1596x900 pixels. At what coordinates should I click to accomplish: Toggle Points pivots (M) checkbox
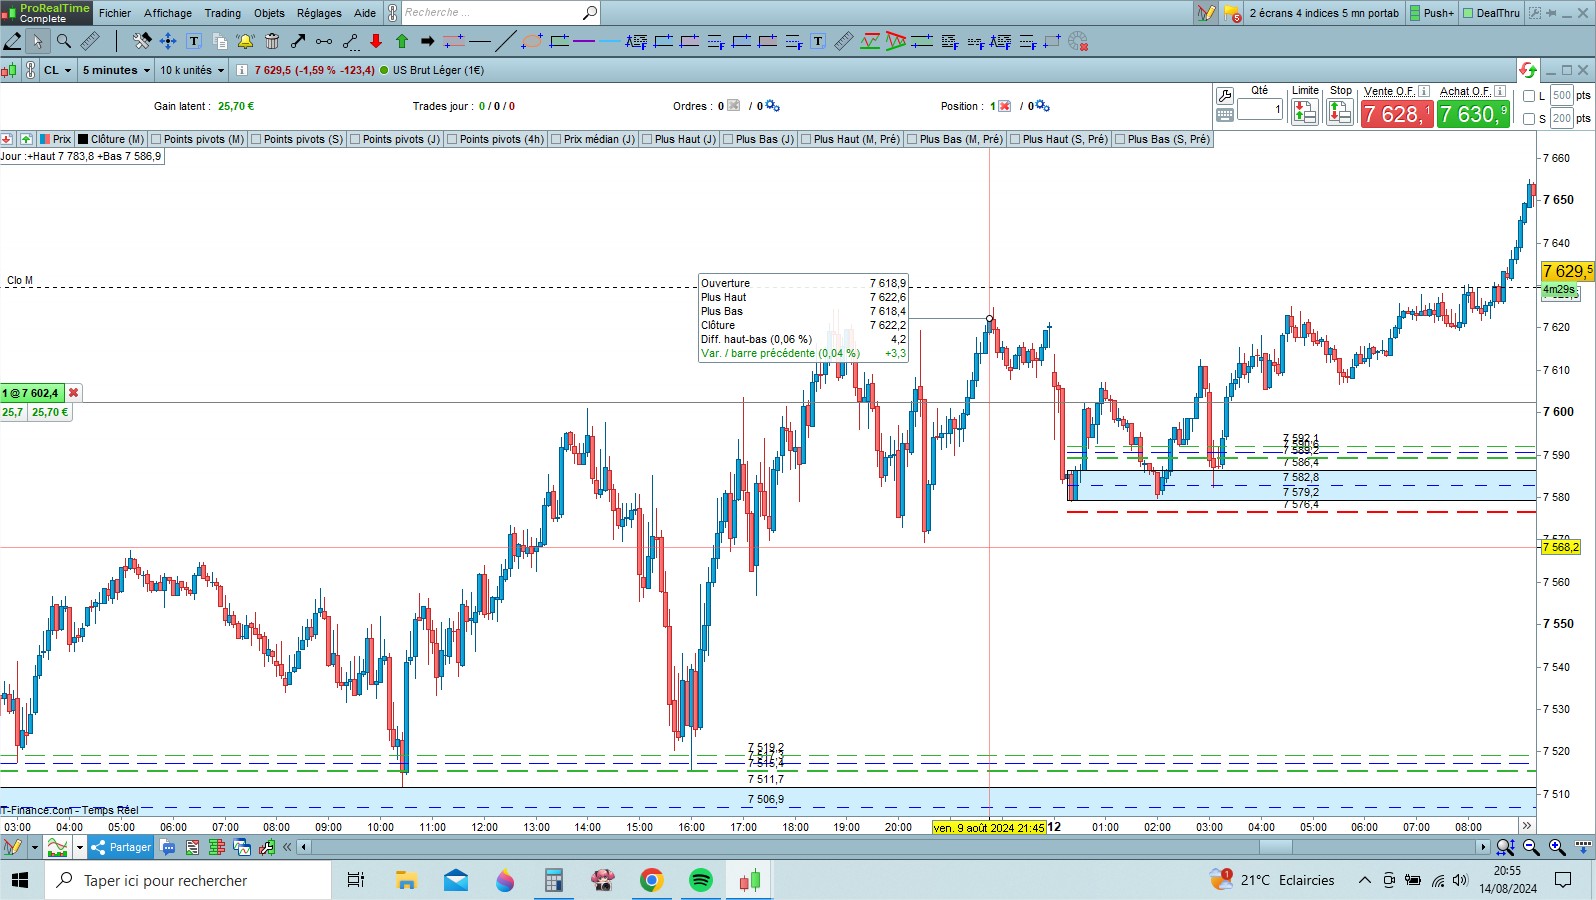pyautogui.click(x=156, y=139)
